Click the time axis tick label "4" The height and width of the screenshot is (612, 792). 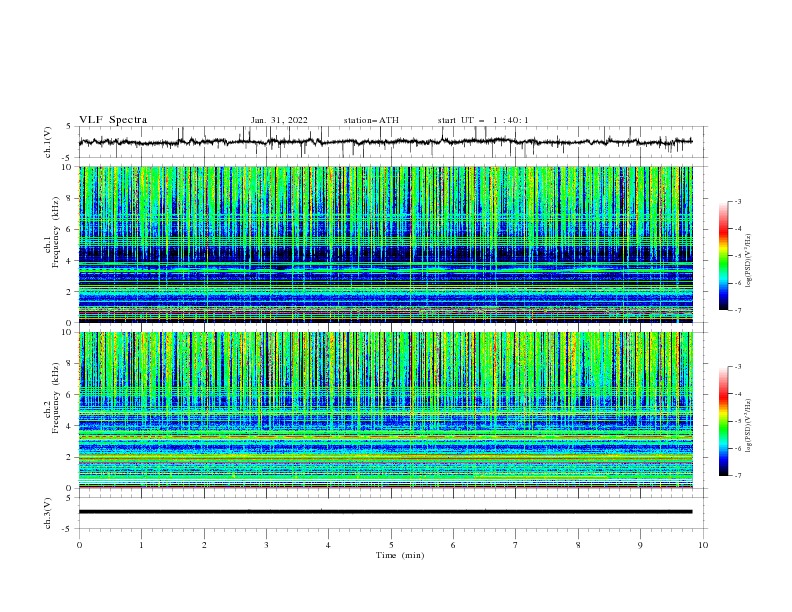[328, 545]
